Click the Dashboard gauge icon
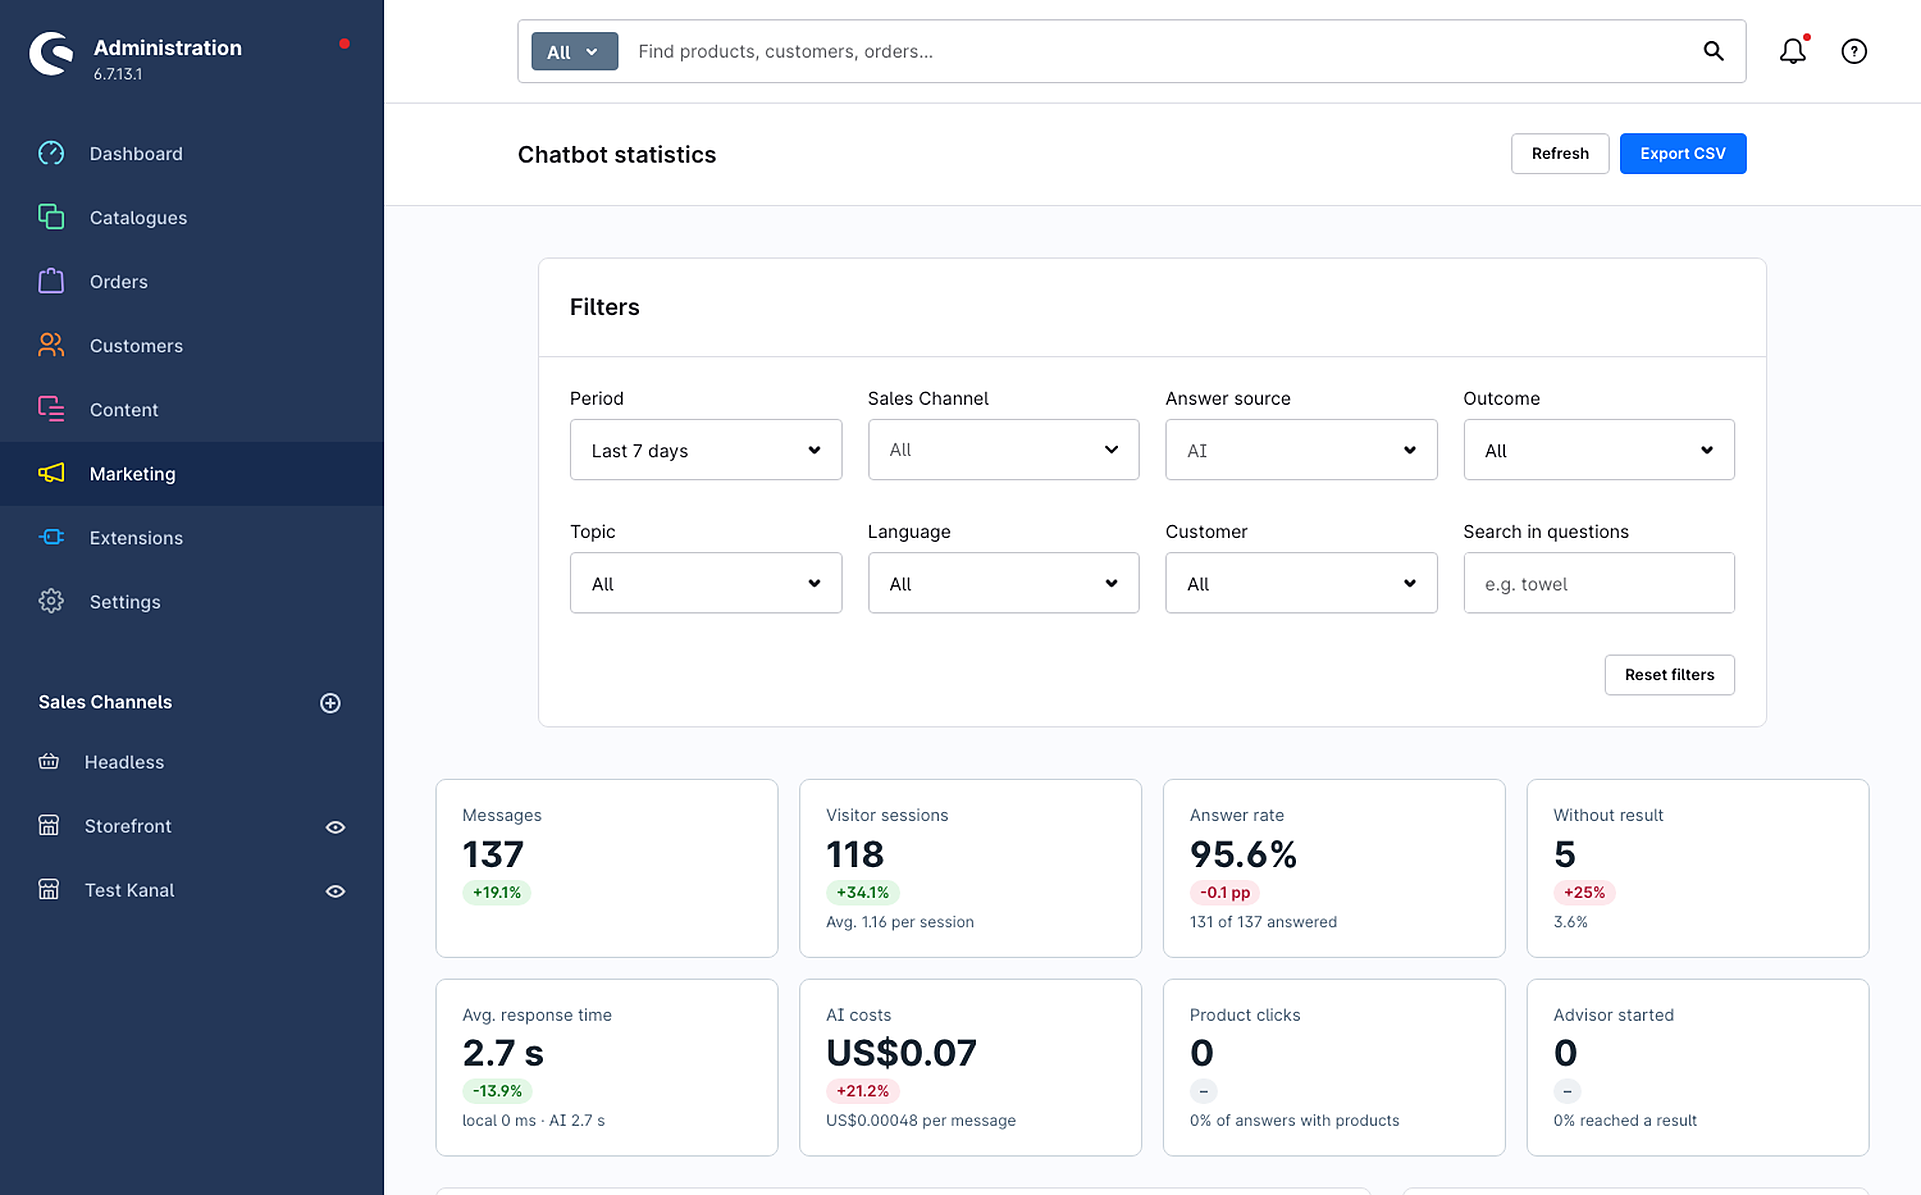The image size is (1921, 1195). click(51, 153)
